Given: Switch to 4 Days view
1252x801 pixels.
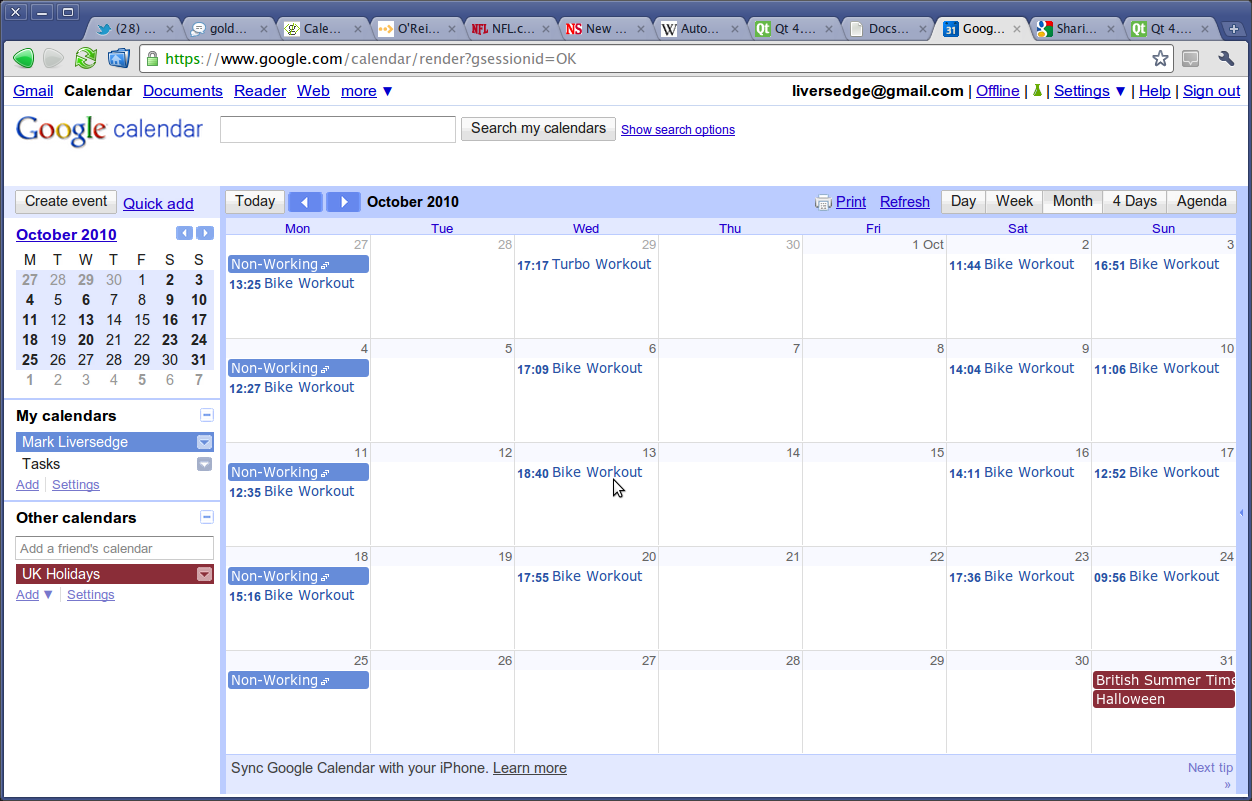Looking at the screenshot, I should tap(1135, 201).
